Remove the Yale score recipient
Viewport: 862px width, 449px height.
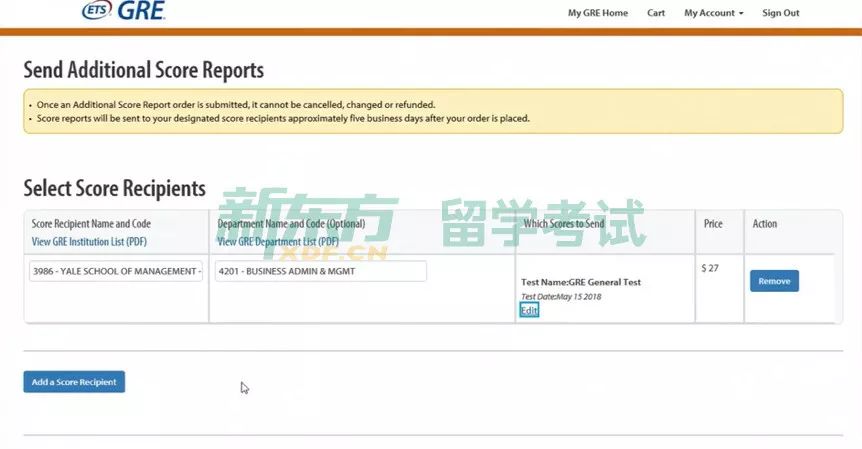click(774, 281)
